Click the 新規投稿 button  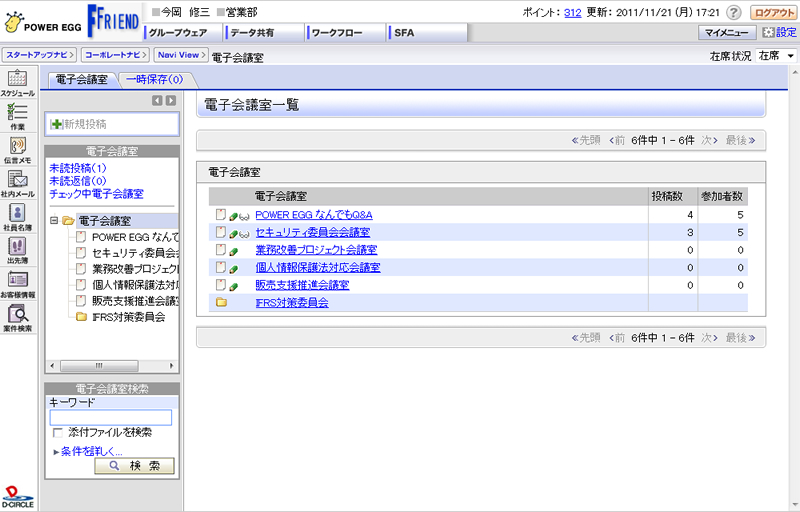[x=112, y=124]
